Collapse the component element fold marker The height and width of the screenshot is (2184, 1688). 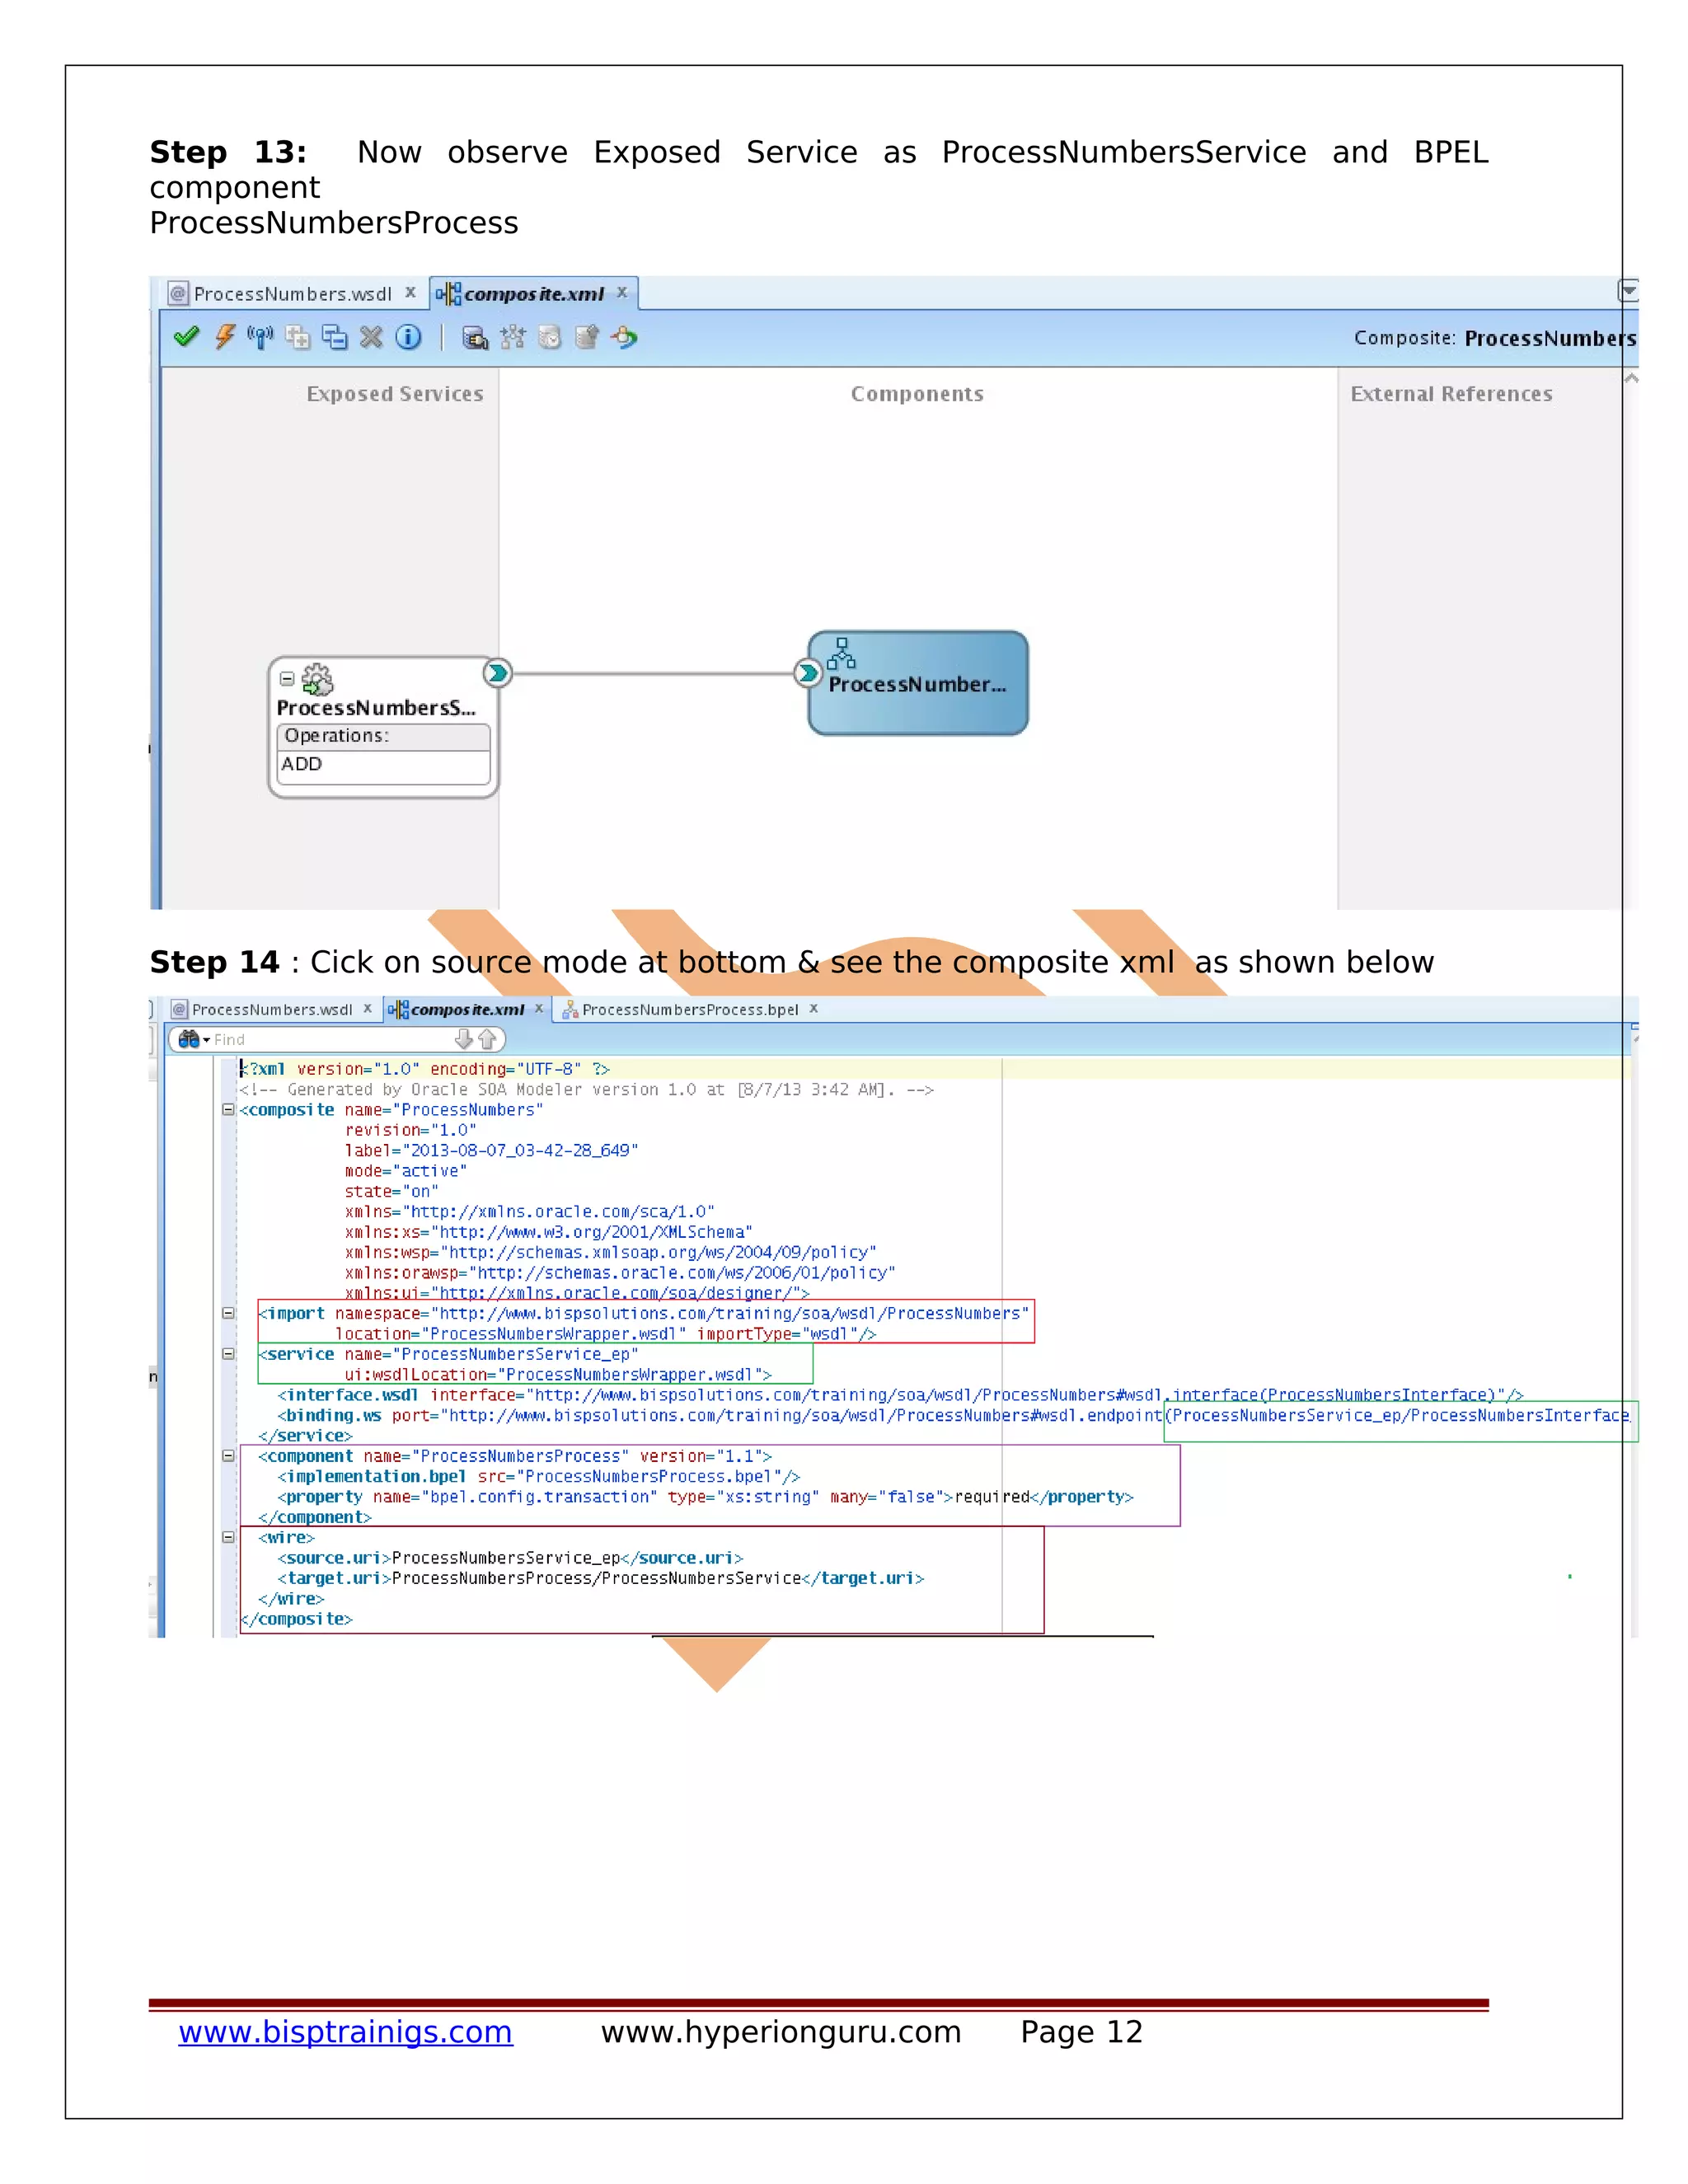[228, 1456]
